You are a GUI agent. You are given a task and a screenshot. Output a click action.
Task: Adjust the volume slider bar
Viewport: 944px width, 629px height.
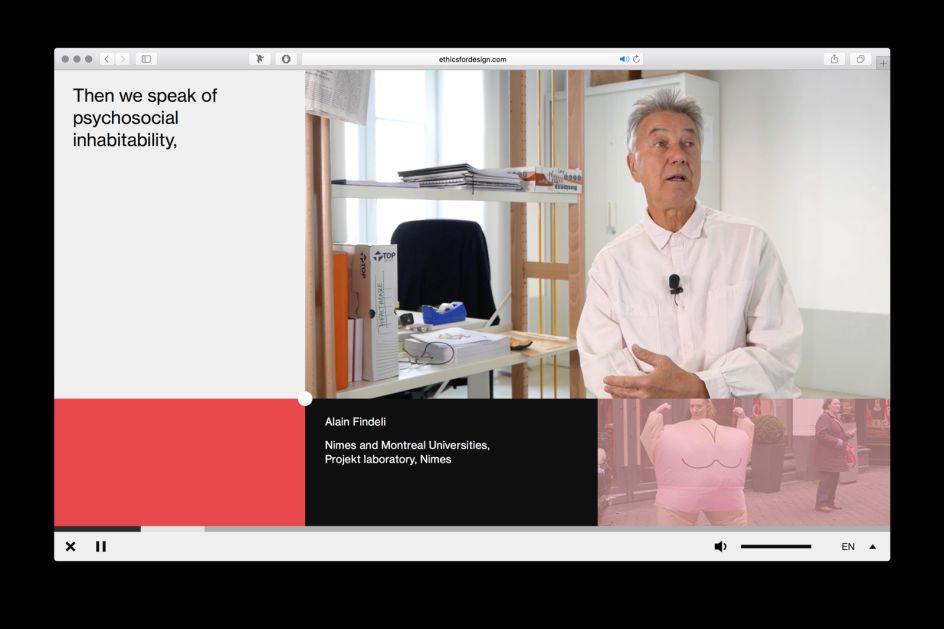pyautogui.click(x=775, y=546)
